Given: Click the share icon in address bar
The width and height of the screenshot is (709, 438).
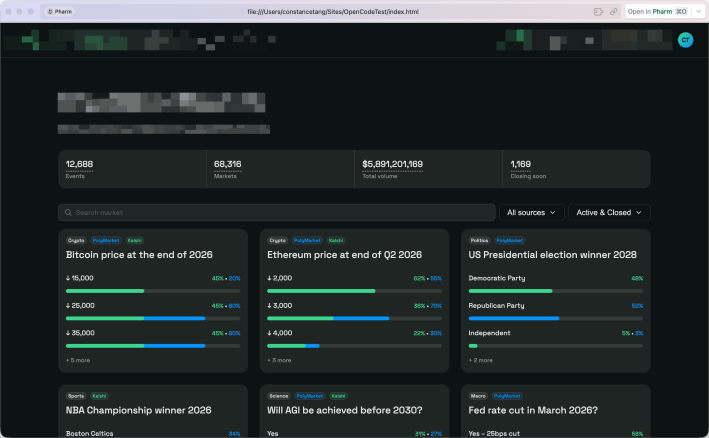Looking at the screenshot, I should (598, 12).
